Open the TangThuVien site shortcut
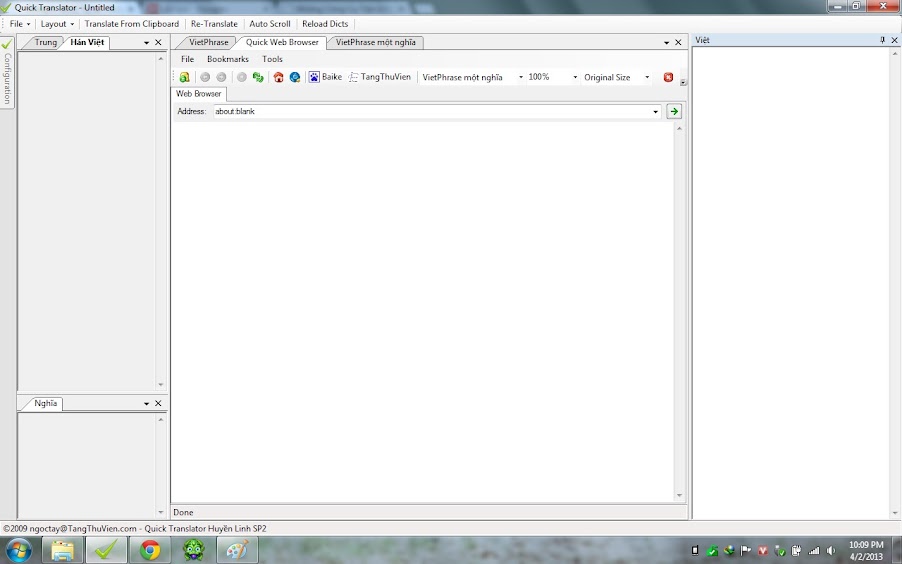Image resolution: width=902 pixels, height=564 pixels. (379, 77)
